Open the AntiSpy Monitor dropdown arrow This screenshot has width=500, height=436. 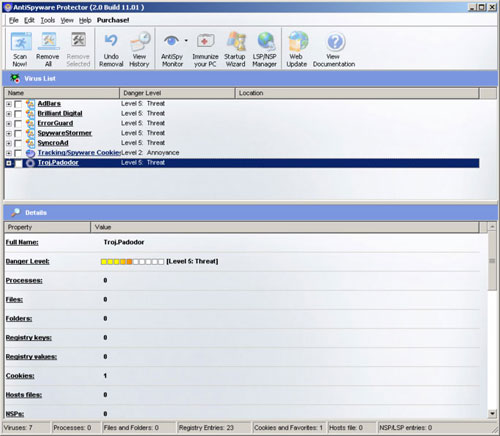(x=186, y=41)
